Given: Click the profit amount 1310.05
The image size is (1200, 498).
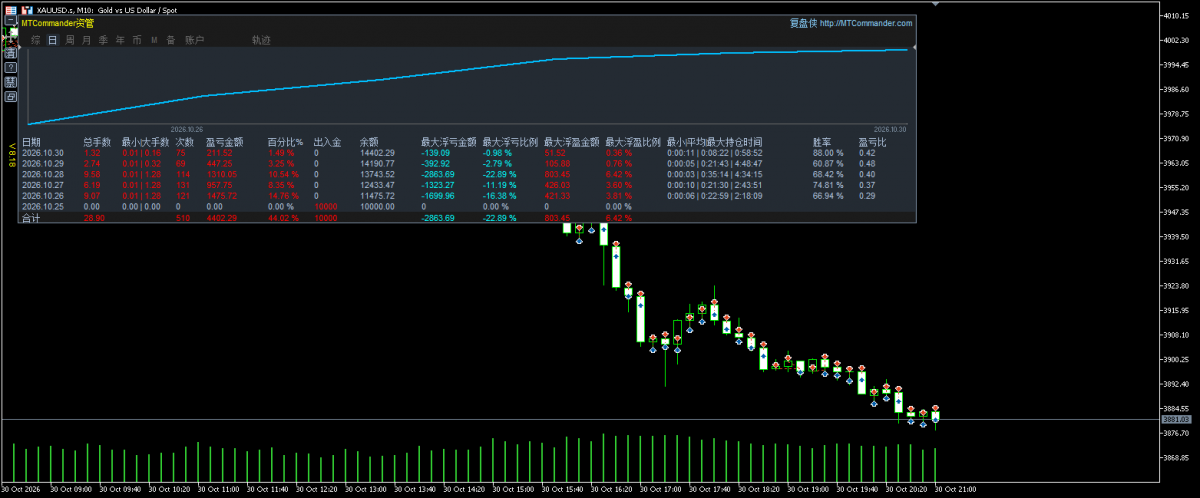Looking at the screenshot, I should (x=221, y=174).
